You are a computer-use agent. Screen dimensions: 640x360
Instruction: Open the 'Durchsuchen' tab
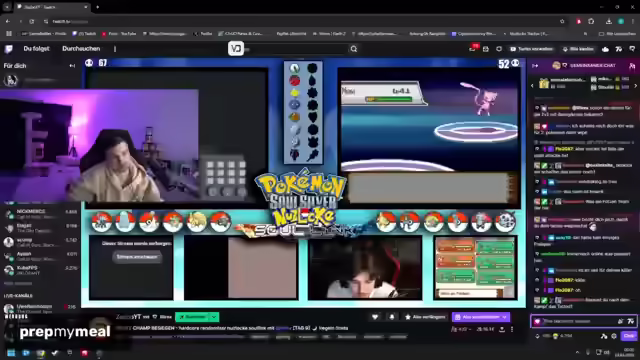coord(81,49)
